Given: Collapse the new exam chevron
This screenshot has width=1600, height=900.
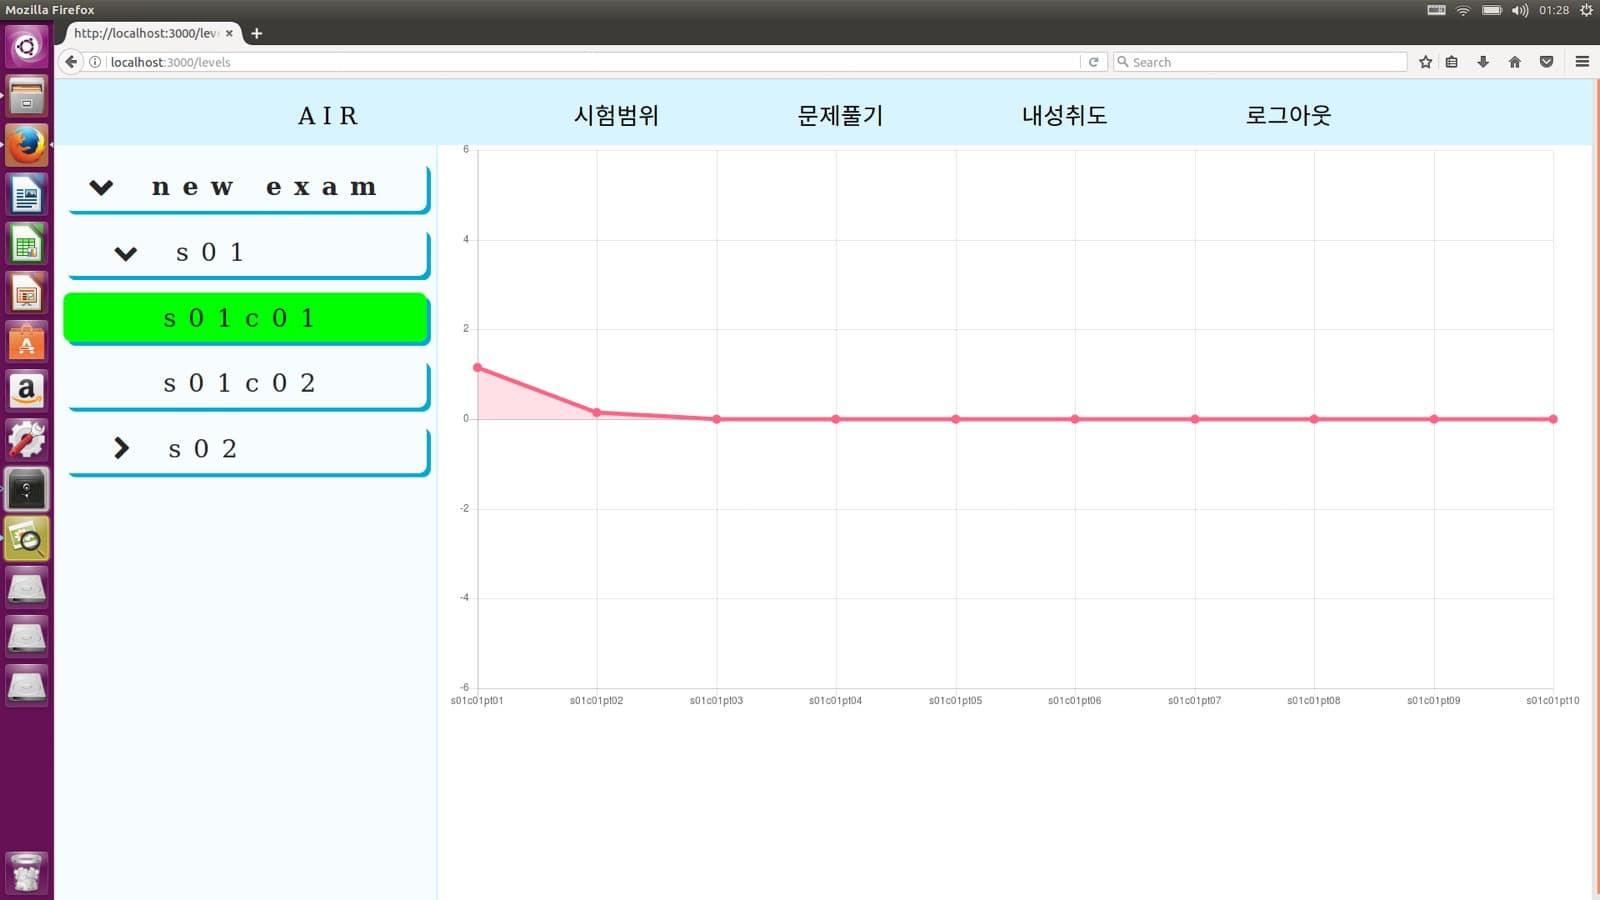Looking at the screenshot, I should [x=101, y=187].
